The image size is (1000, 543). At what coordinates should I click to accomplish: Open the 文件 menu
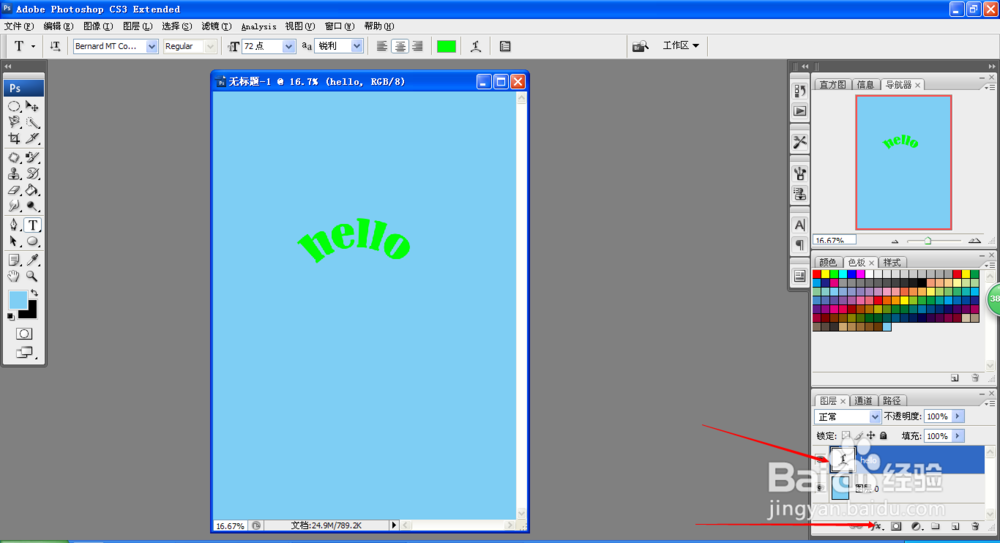pyautogui.click(x=18, y=26)
